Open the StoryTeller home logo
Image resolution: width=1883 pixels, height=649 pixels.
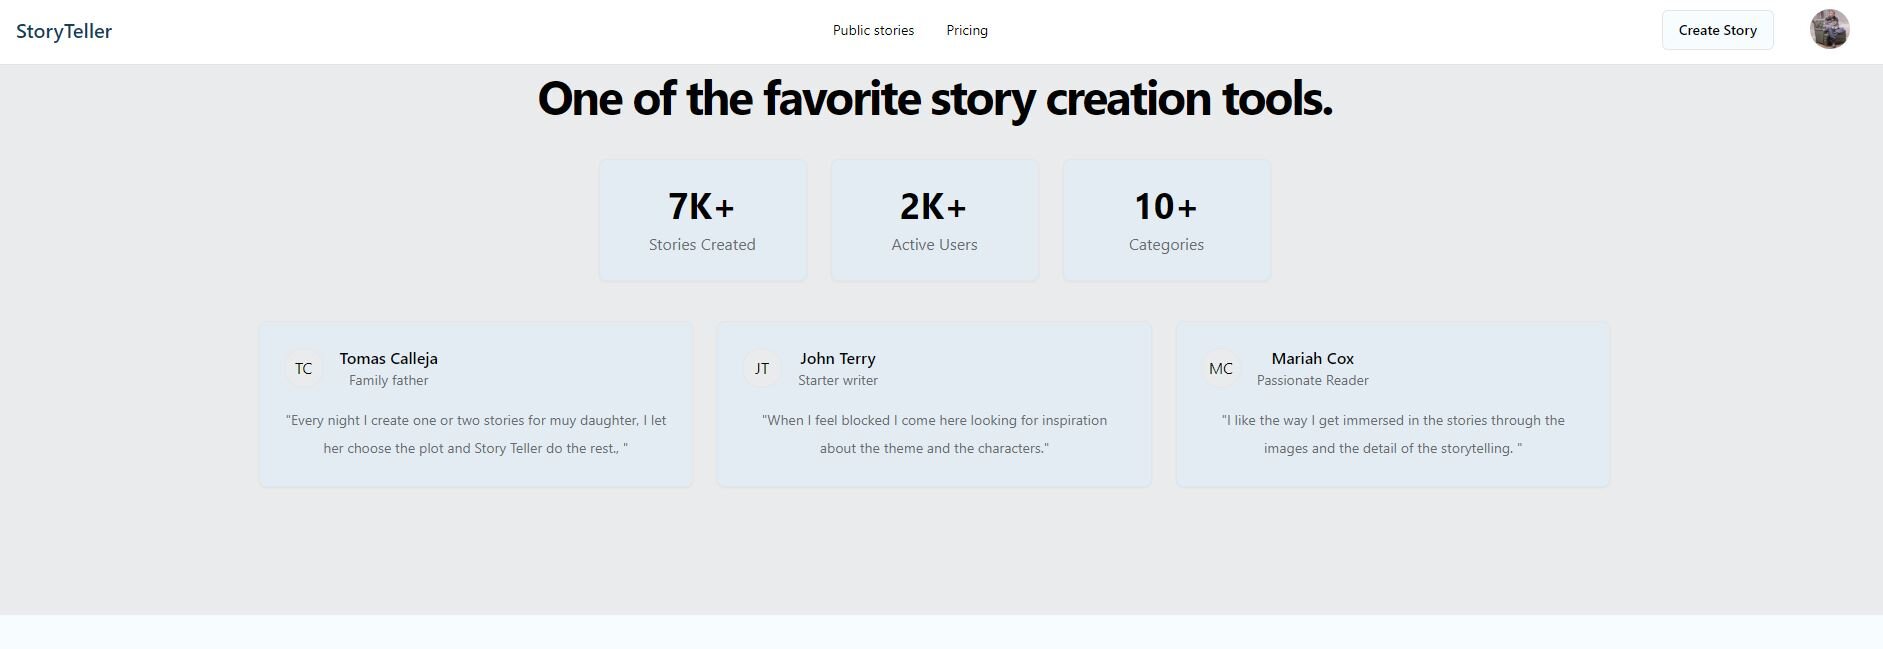click(64, 31)
